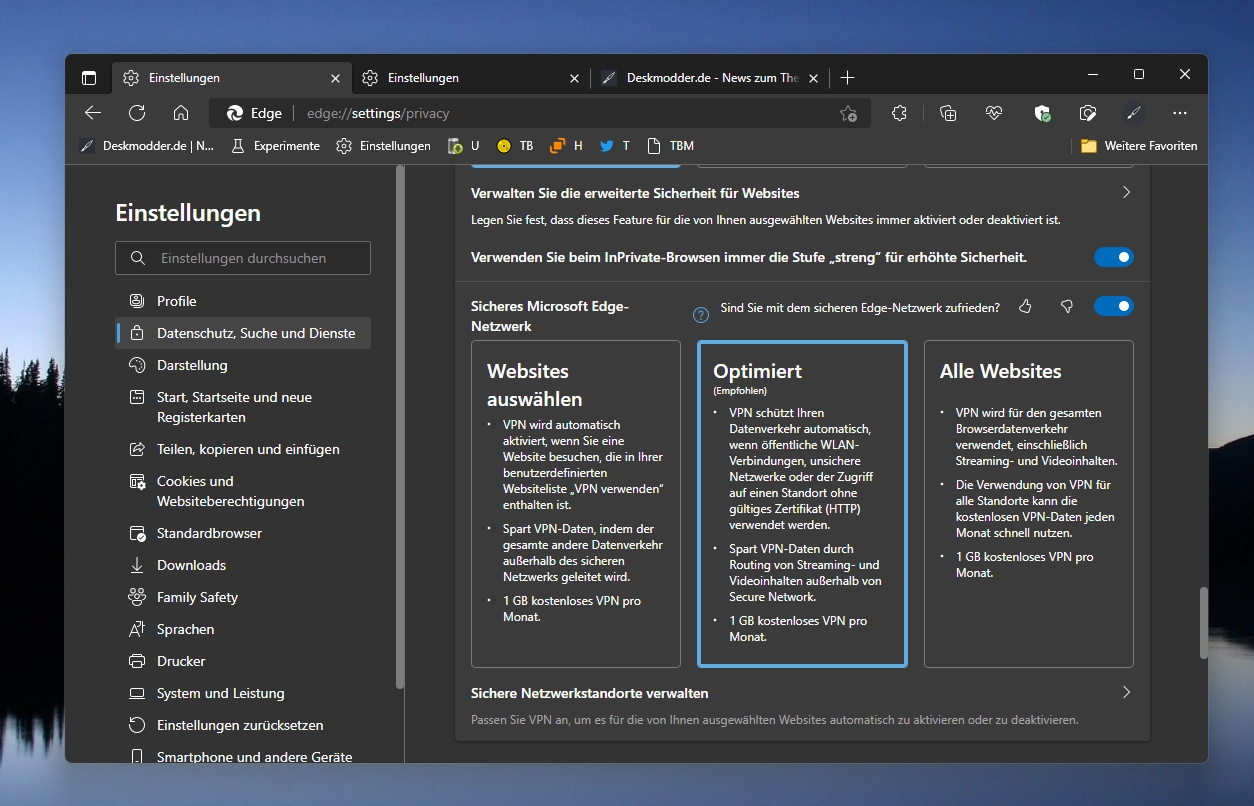Viewport: 1254px width, 806px height.
Task: Close the first Einstellungen tab
Action: click(x=335, y=78)
